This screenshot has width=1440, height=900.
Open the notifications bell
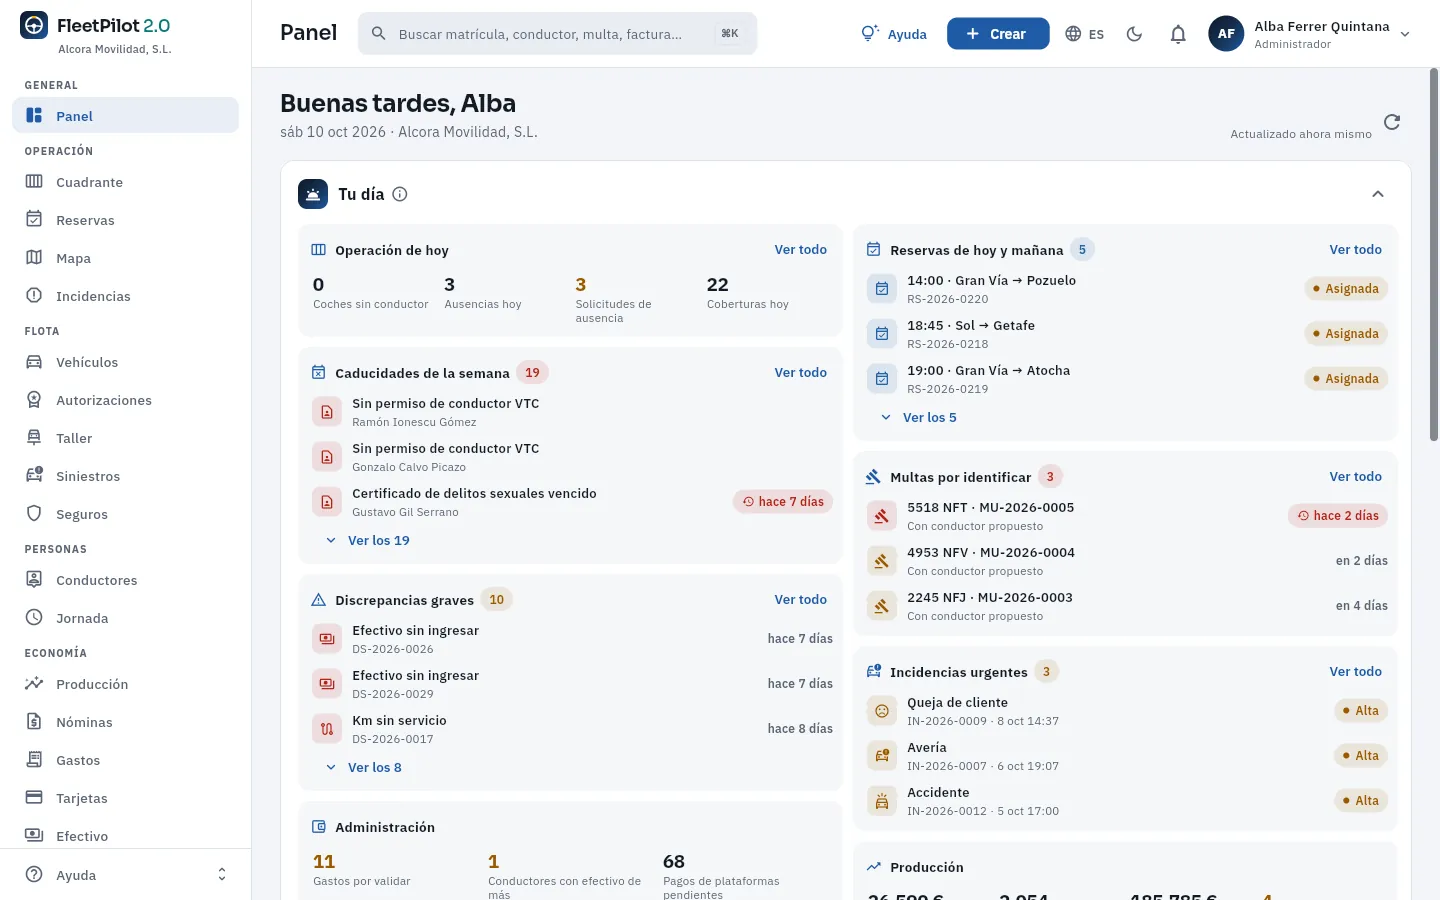(1178, 34)
